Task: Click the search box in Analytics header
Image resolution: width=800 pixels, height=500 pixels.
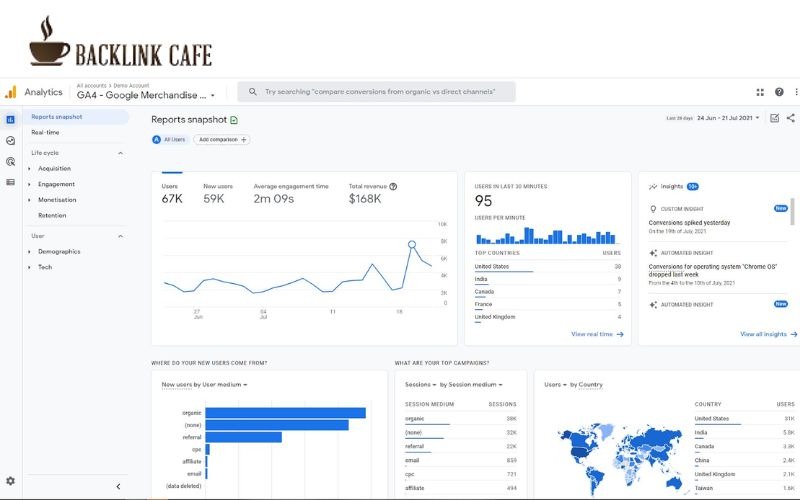Action: click(377, 92)
